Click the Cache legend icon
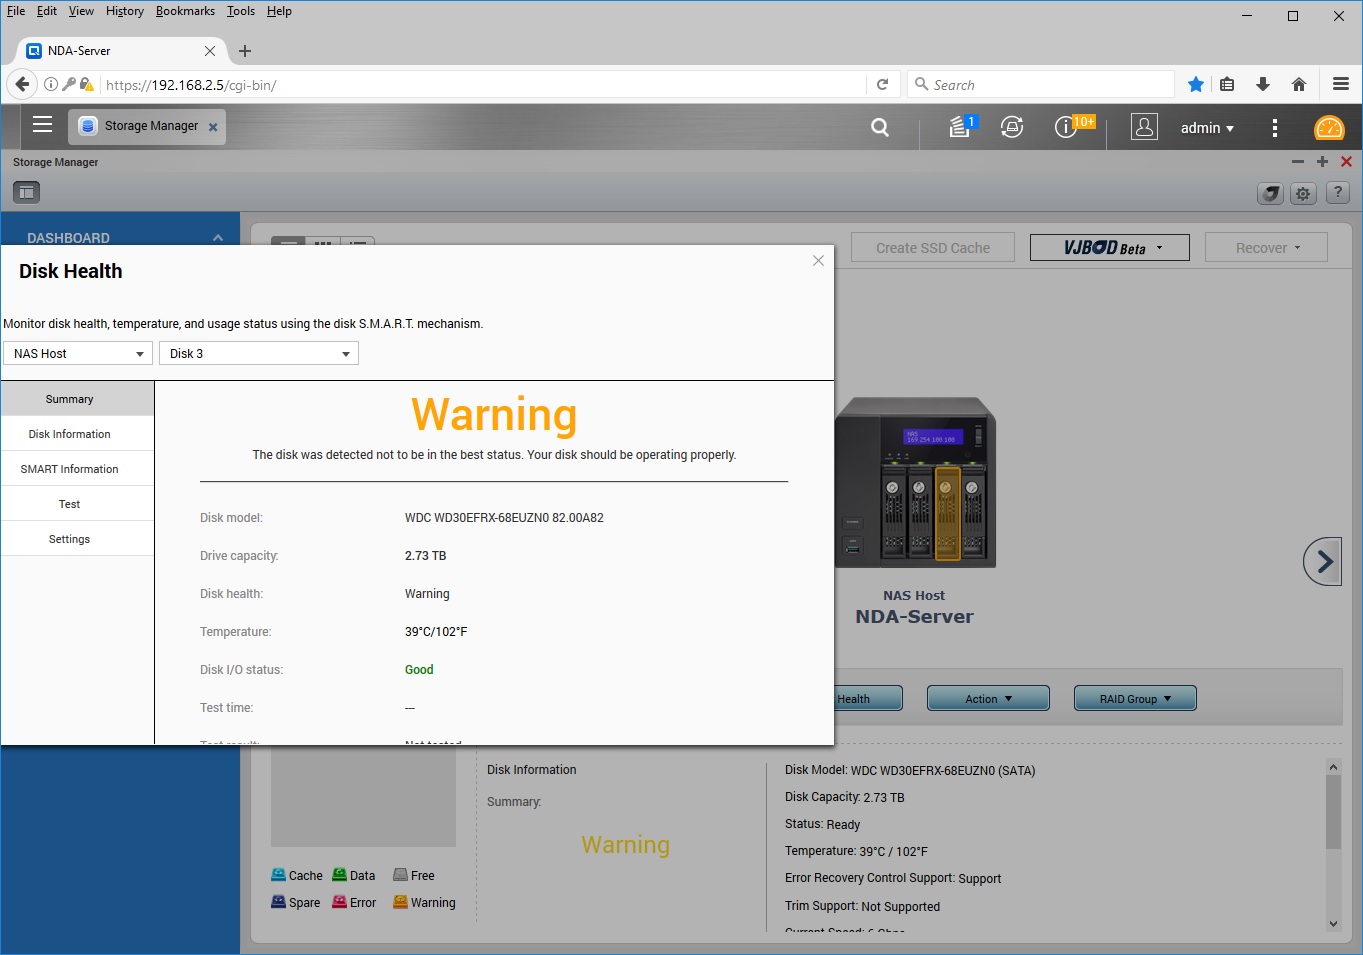Viewport: 1363px width, 955px height. click(x=278, y=875)
